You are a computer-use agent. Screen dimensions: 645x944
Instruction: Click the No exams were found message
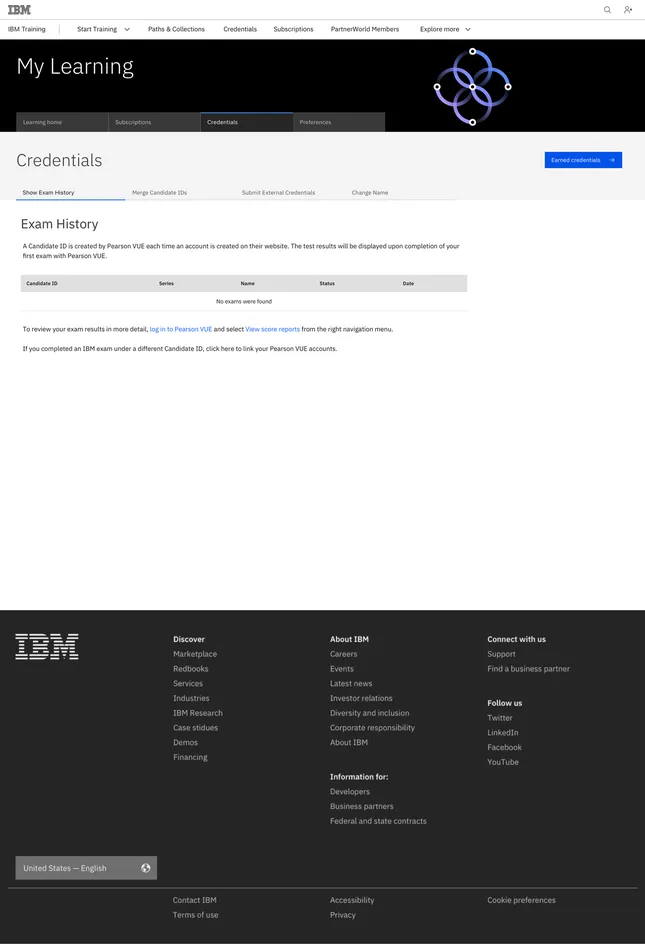[244, 302]
